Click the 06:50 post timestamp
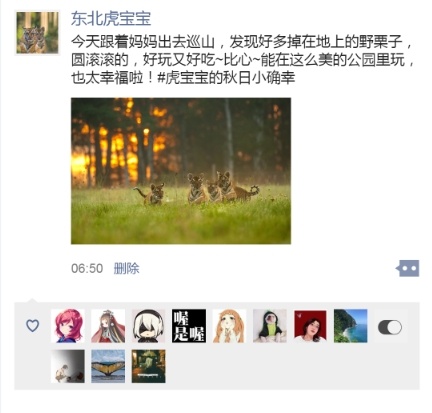432x413 pixels. click(87, 268)
